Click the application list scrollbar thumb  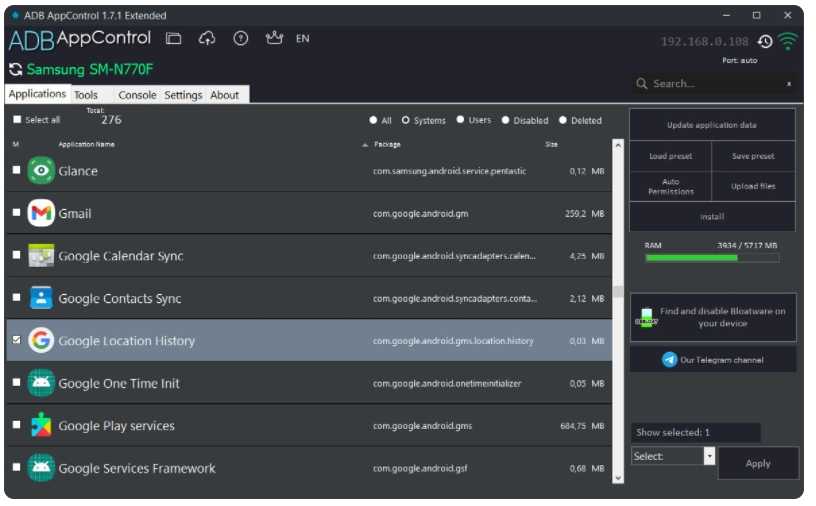(618, 292)
